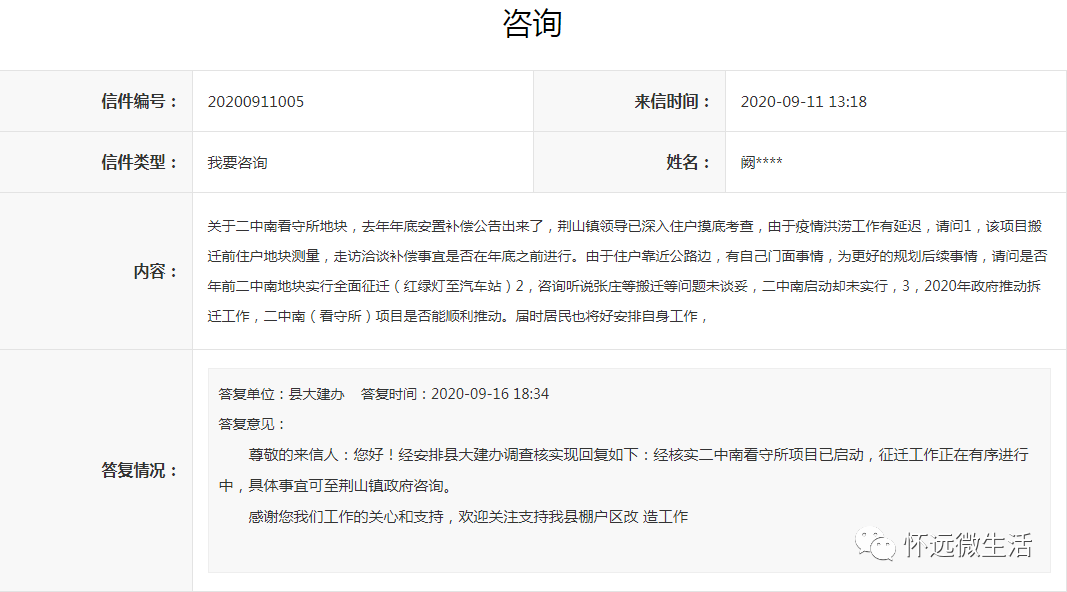
Task: Select the letter number 20200911005
Action: (256, 102)
